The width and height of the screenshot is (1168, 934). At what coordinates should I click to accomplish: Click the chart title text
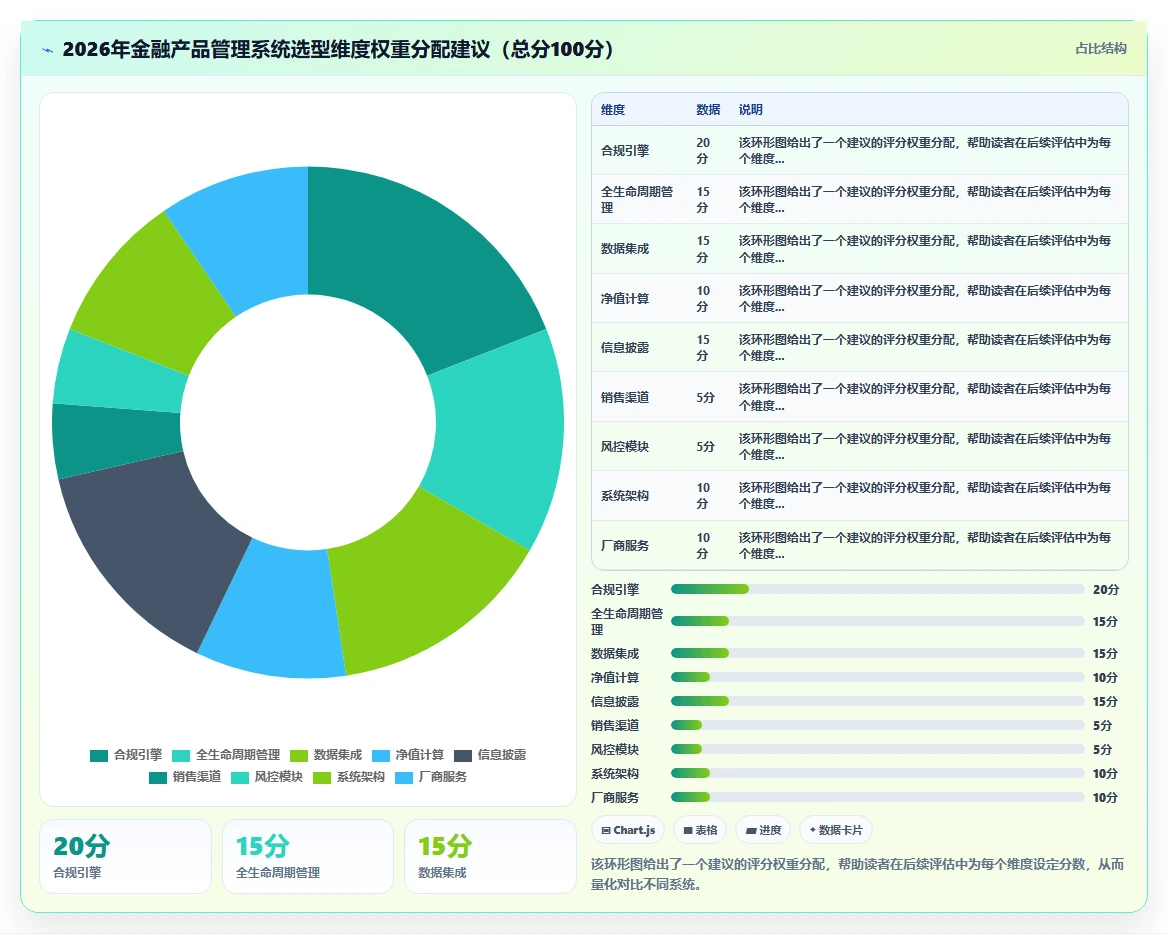pyautogui.click(x=338, y=49)
